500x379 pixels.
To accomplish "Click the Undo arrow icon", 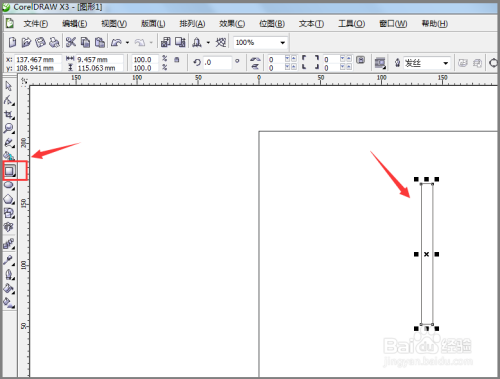I will pos(116,42).
